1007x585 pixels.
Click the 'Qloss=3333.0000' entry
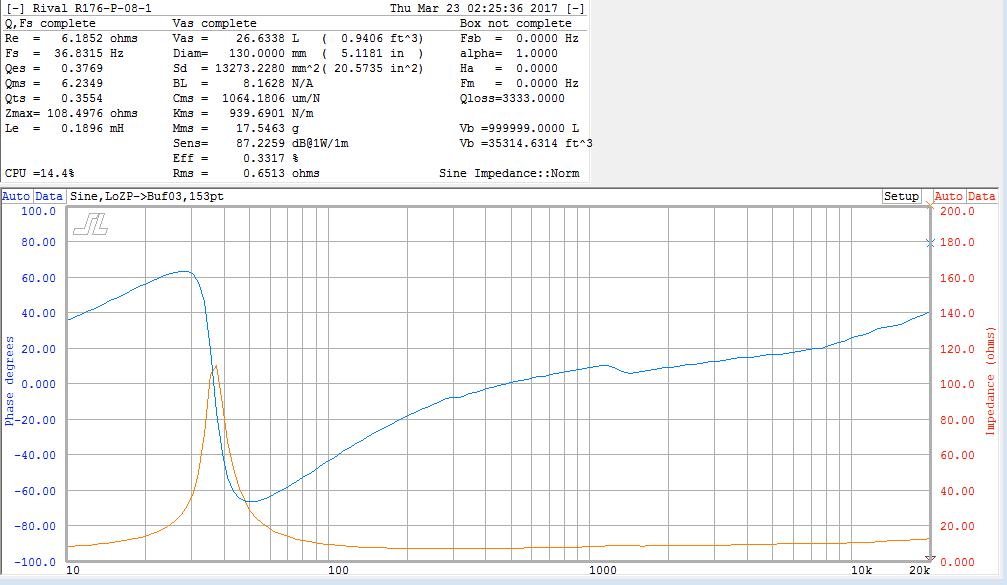point(512,98)
